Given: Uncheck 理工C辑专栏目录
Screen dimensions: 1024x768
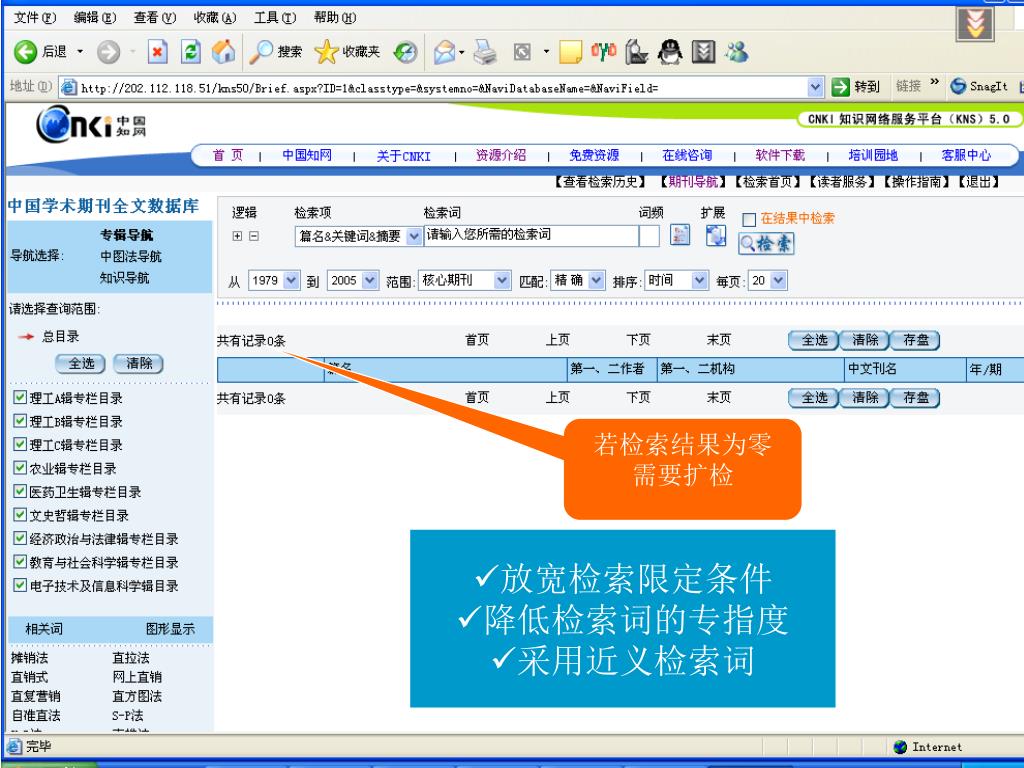Looking at the screenshot, I should click(x=20, y=444).
